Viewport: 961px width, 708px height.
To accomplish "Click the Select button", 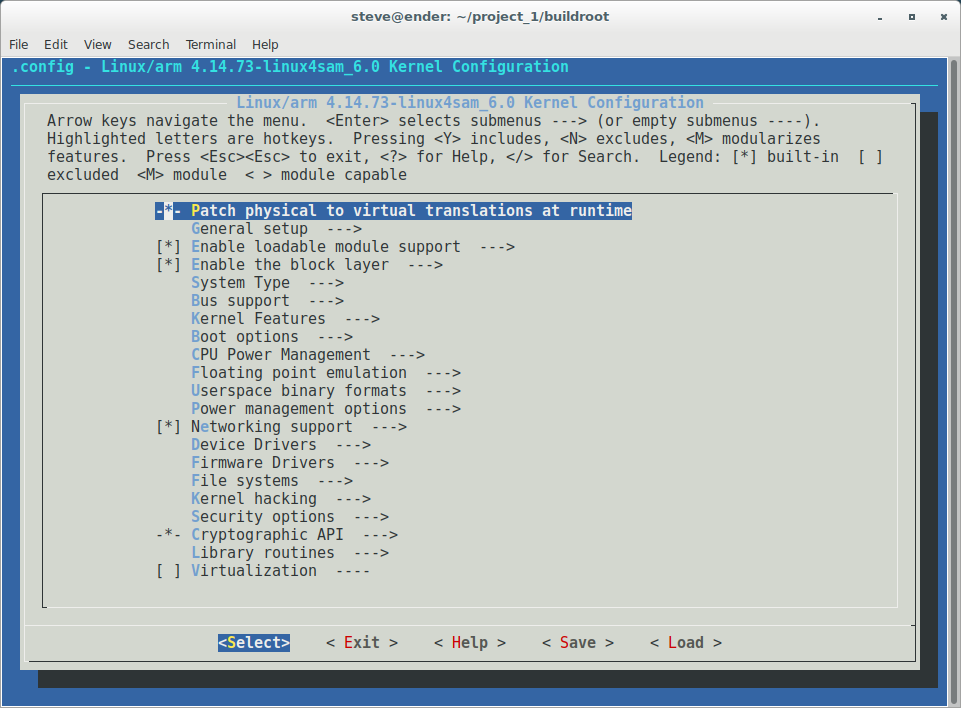I will (253, 642).
